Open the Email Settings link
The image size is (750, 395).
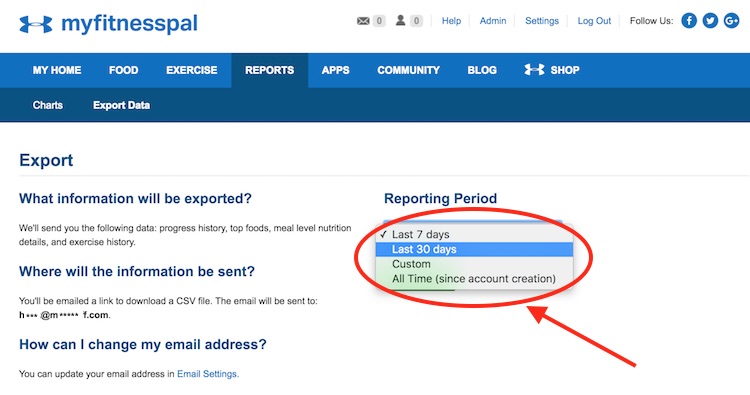coord(207,374)
